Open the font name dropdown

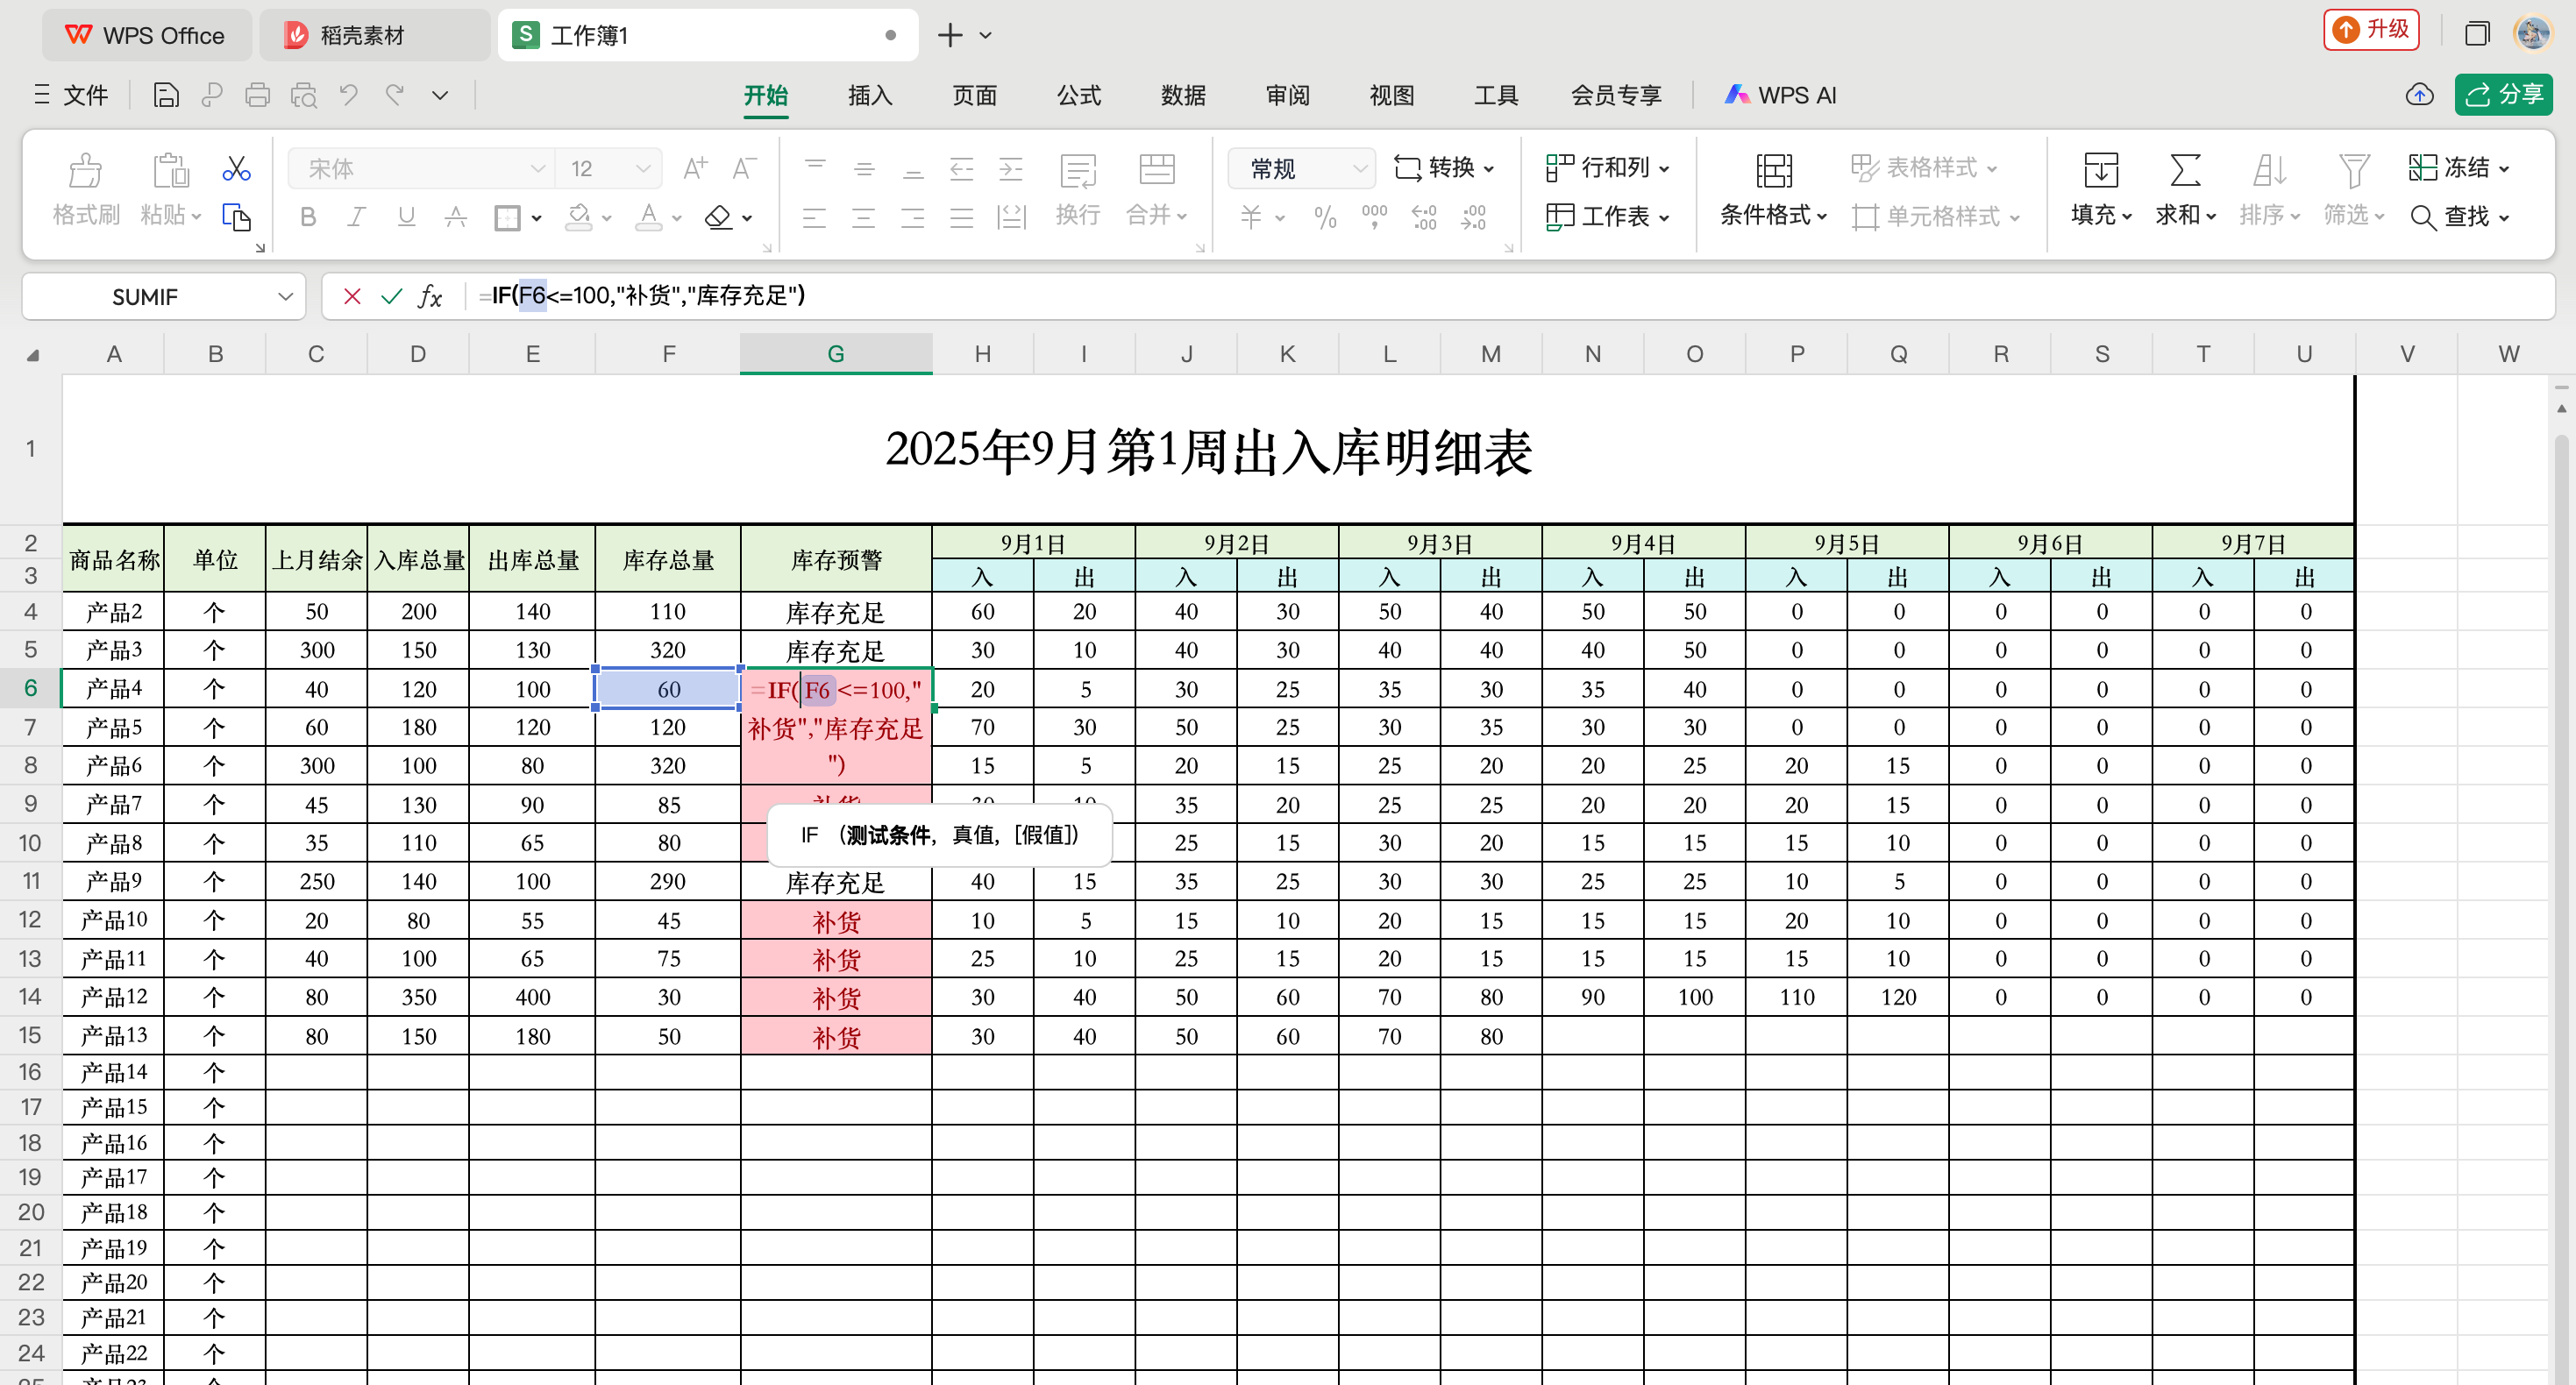(538, 168)
